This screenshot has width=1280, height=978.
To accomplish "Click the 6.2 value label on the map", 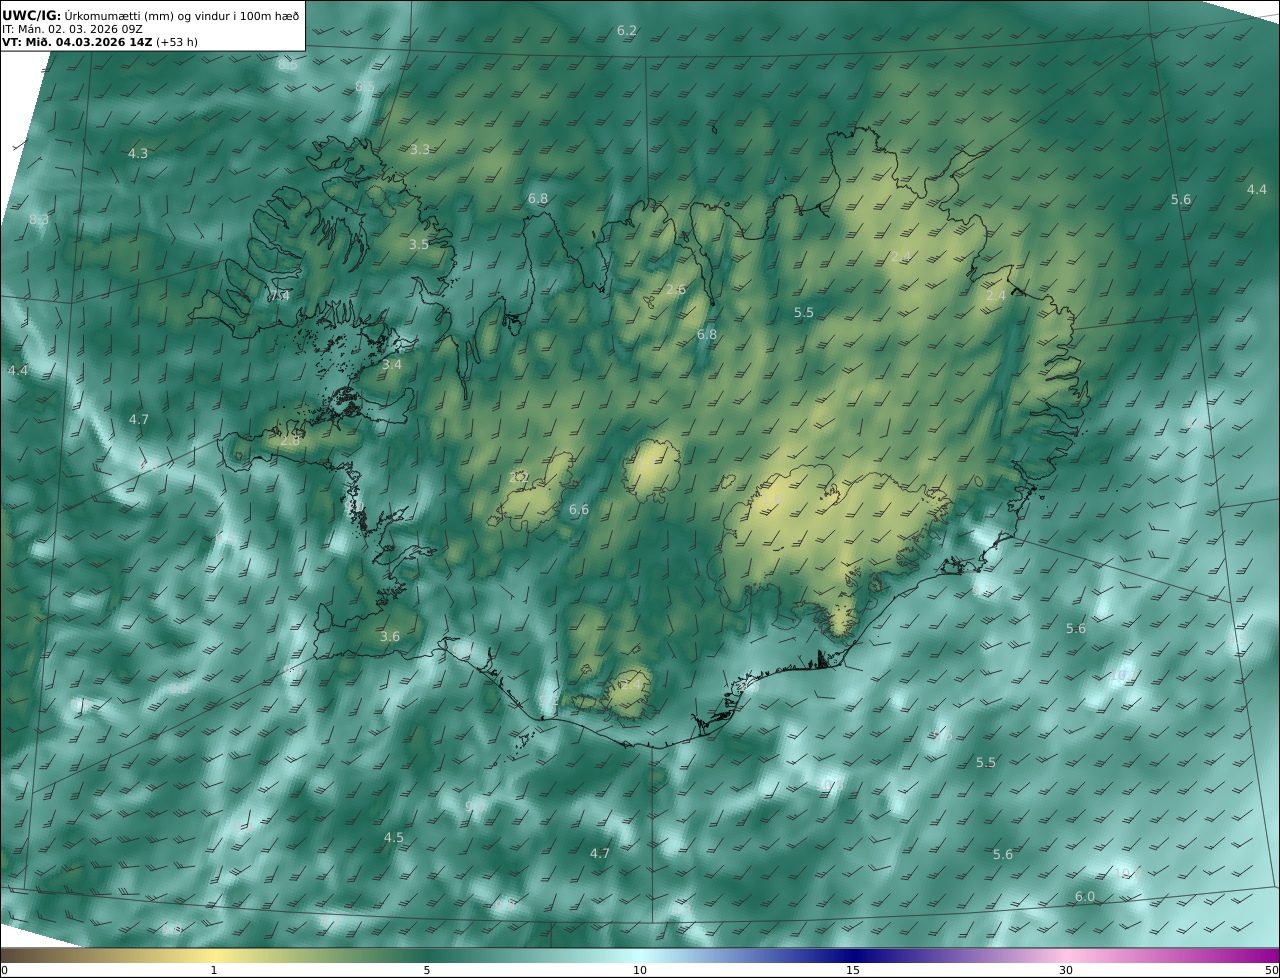I will point(627,31).
